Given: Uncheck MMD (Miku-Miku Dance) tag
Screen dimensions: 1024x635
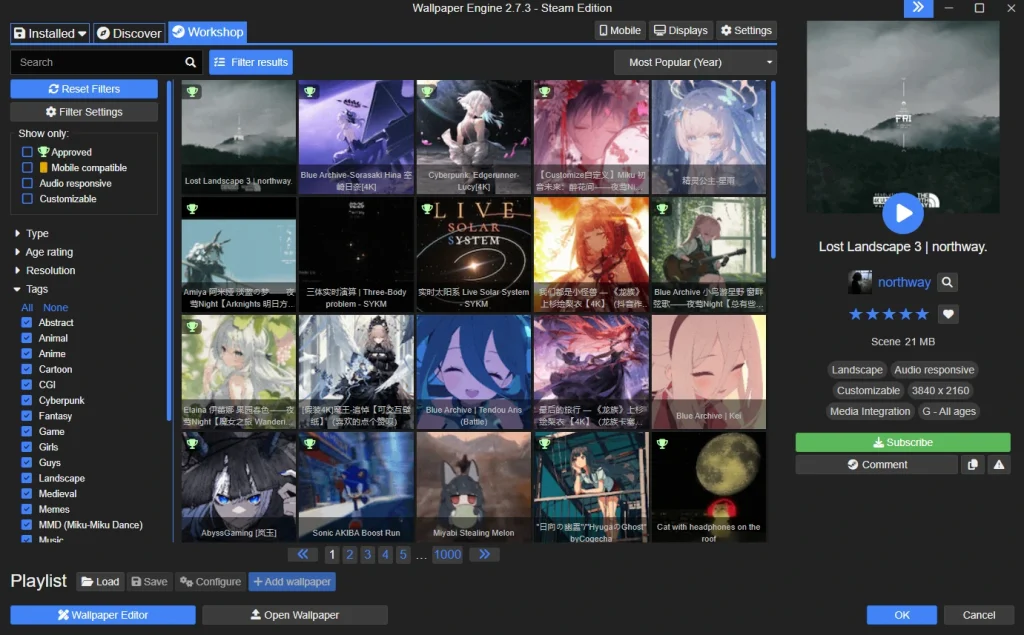Looking at the screenshot, I should click(x=26, y=525).
